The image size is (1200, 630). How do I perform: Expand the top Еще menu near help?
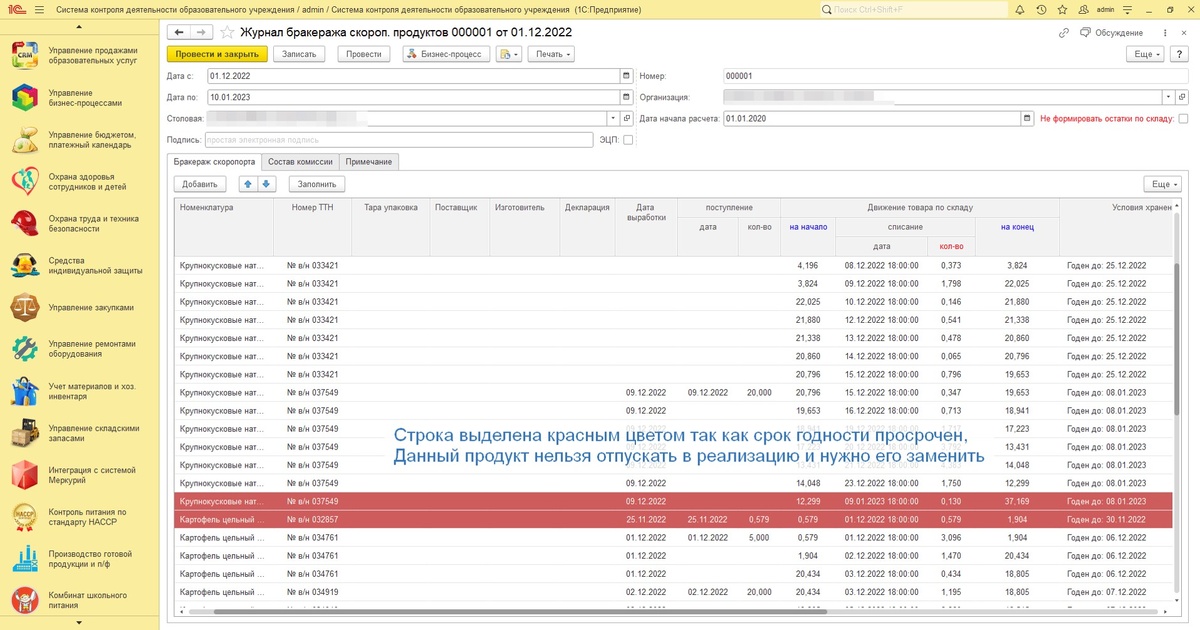click(x=1147, y=54)
